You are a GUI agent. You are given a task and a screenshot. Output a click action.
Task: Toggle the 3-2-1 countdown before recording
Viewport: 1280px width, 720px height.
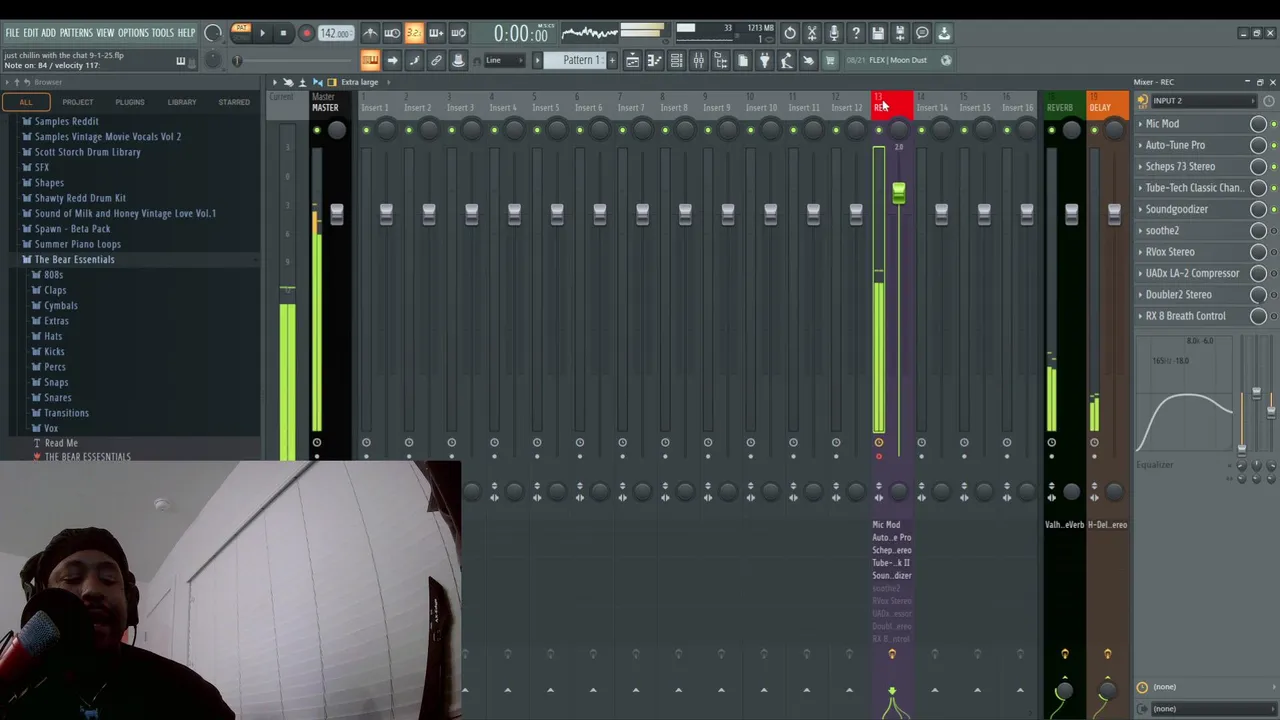[x=414, y=33]
